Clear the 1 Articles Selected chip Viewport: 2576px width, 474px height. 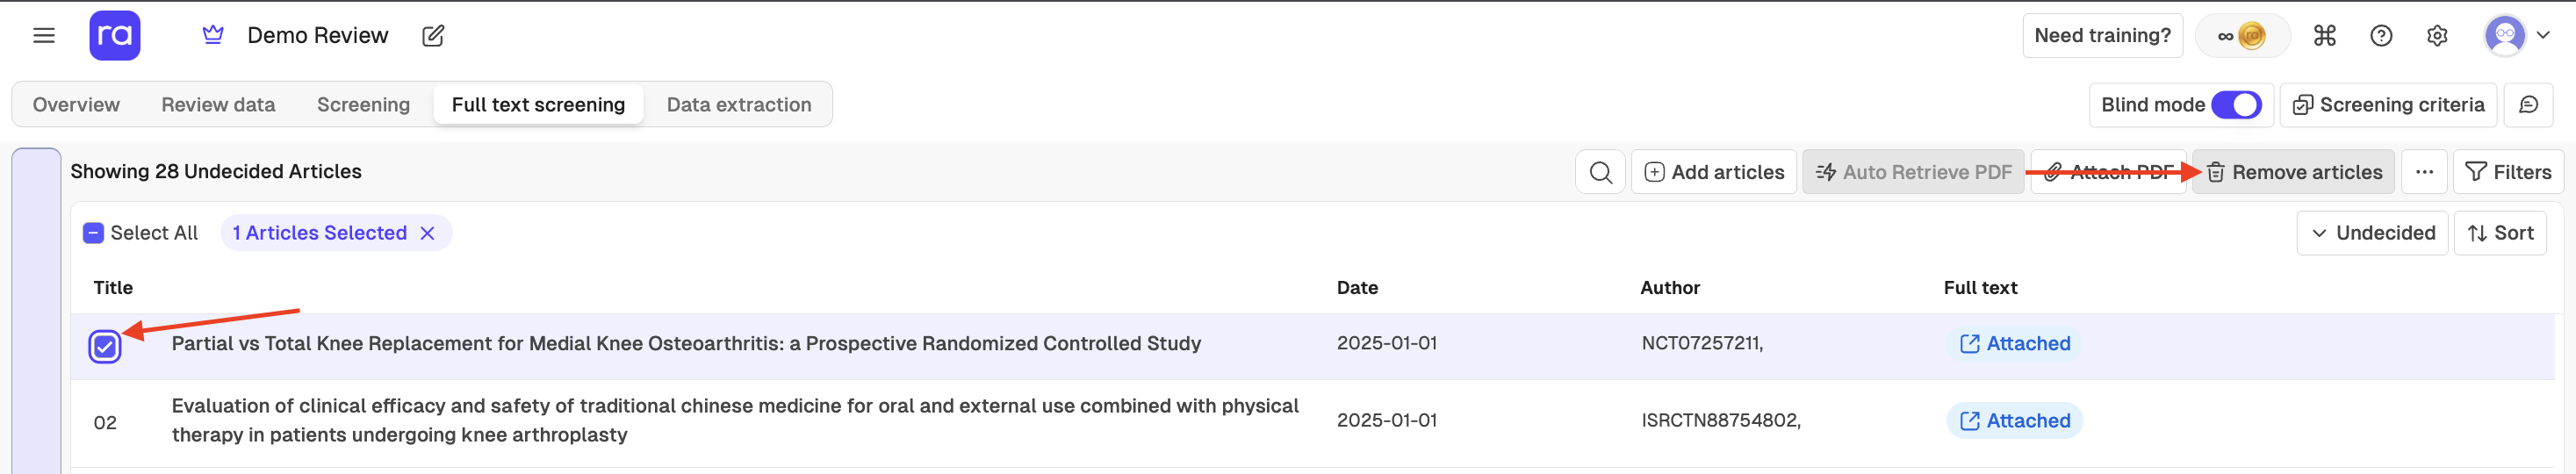coord(427,233)
